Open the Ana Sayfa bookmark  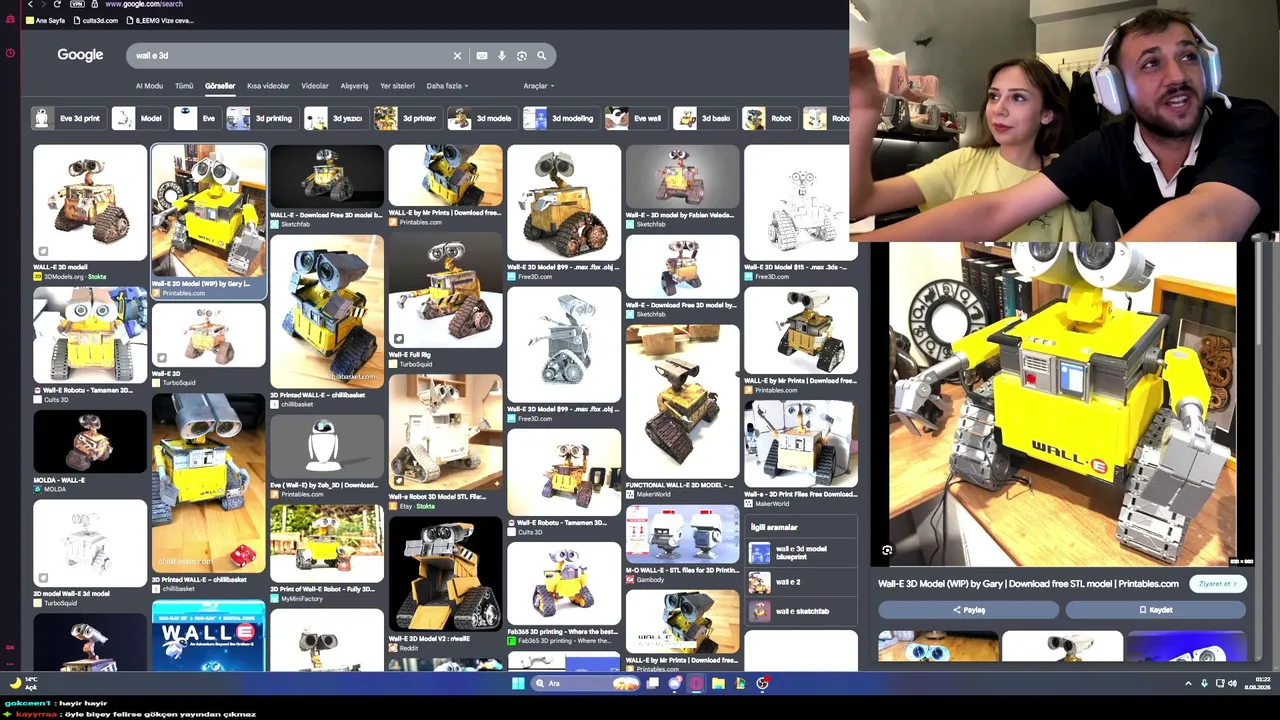point(45,21)
